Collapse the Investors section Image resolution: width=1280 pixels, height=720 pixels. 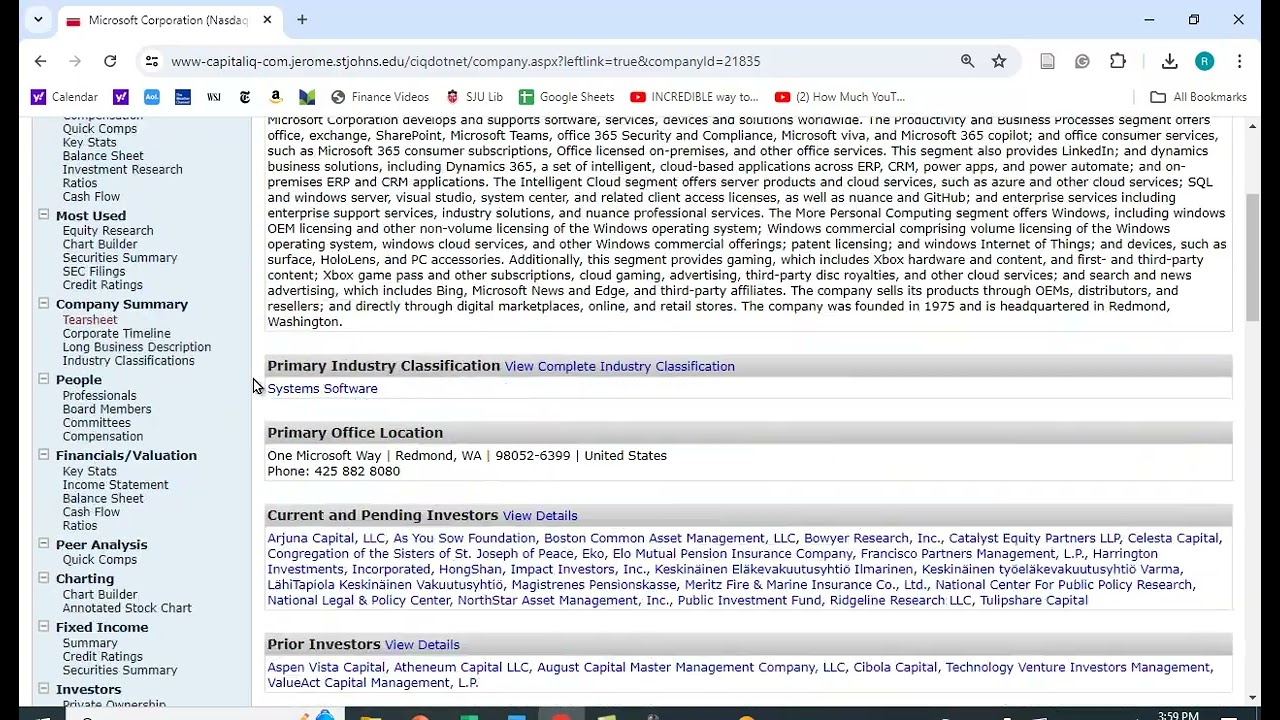(43, 688)
